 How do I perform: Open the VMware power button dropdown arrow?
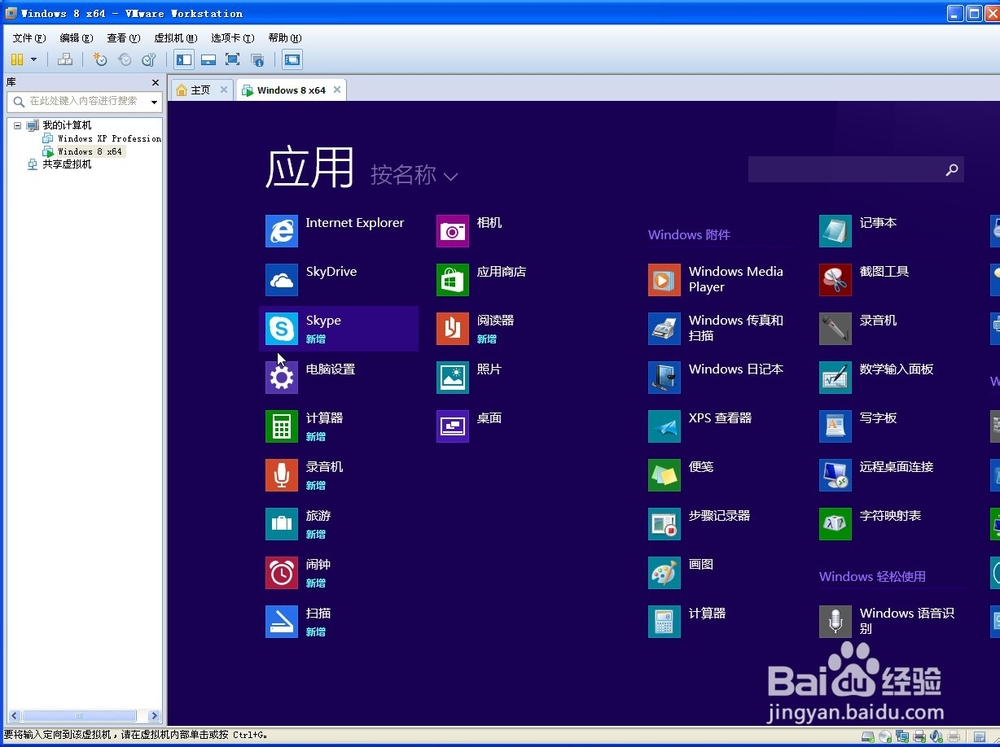(x=34, y=59)
